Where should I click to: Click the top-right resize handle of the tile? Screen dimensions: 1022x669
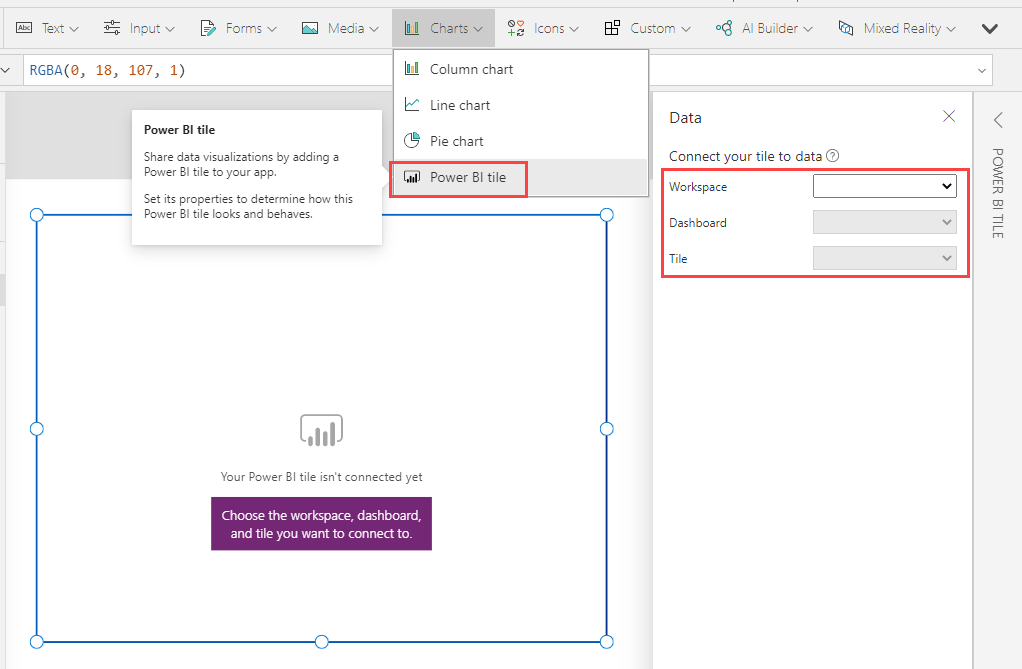606,215
